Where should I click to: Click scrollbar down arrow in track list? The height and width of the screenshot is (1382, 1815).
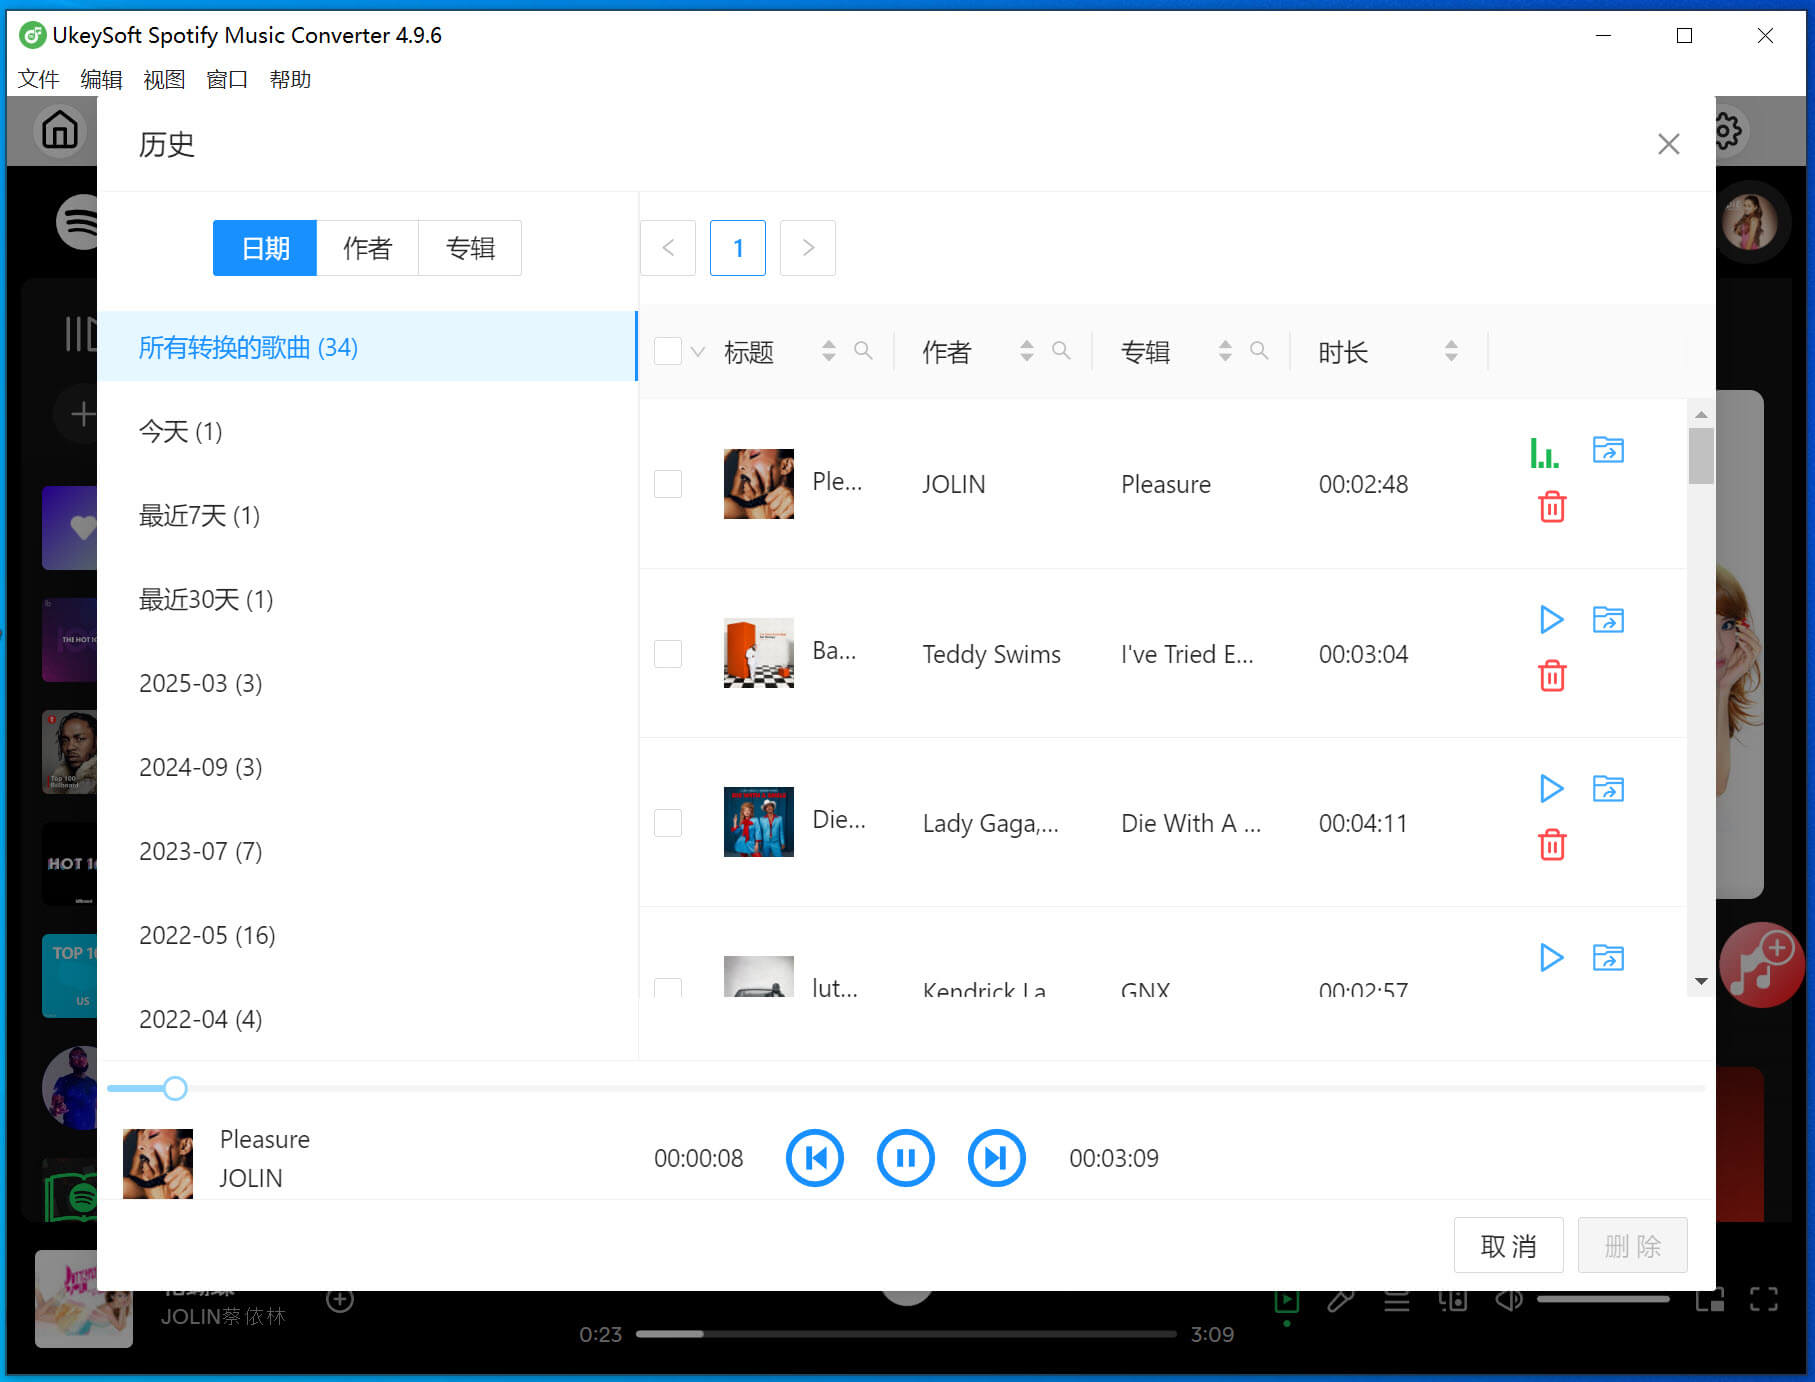(x=1701, y=982)
